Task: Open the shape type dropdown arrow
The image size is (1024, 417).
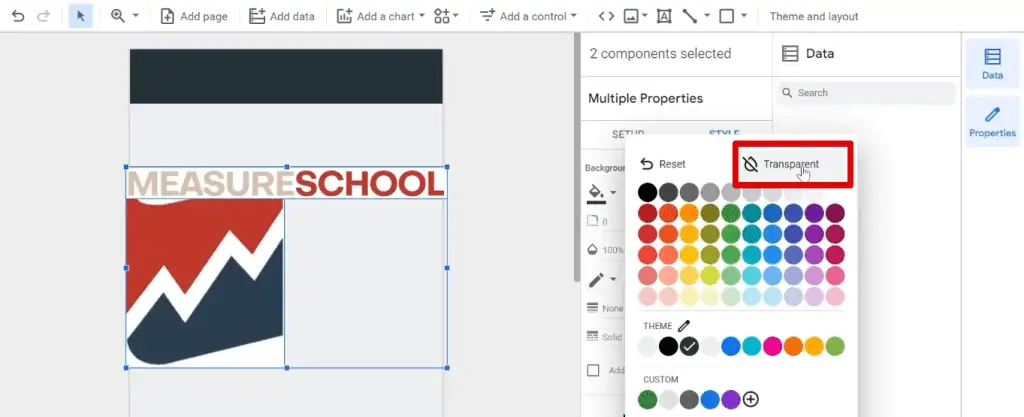Action: point(744,16)
